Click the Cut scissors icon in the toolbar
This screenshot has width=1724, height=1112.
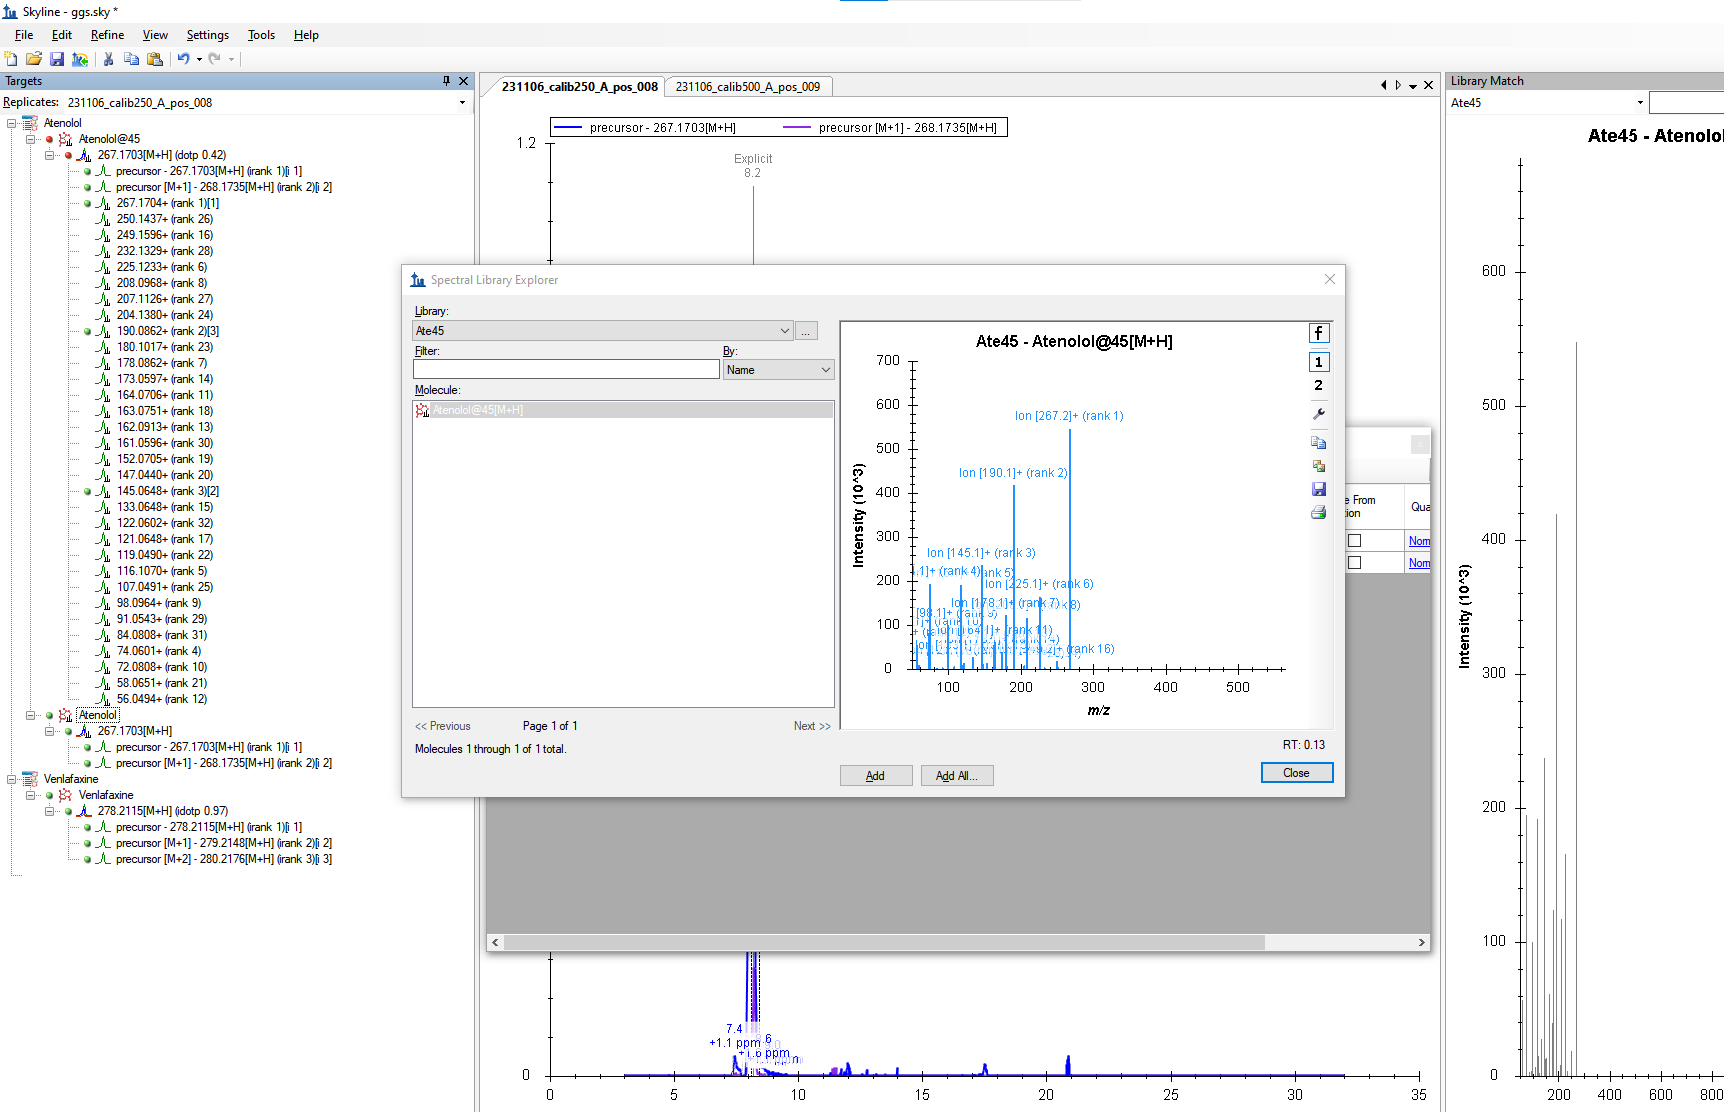point(108,59)
